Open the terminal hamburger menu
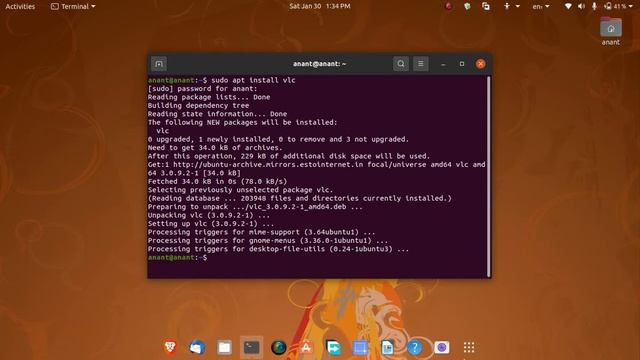640x360 pixels. [x=421, y=64]
